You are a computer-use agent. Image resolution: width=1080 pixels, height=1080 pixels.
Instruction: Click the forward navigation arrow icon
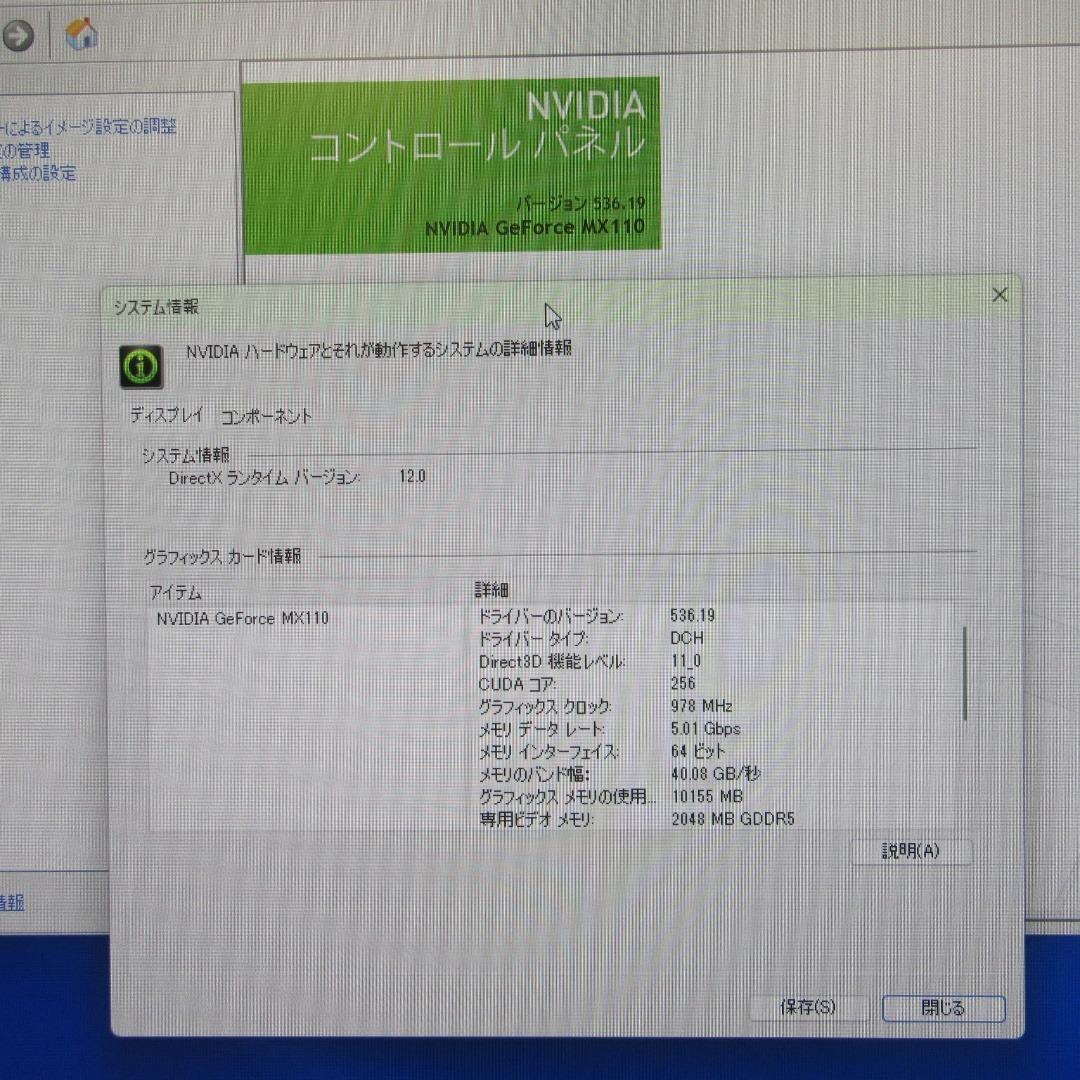18,34
